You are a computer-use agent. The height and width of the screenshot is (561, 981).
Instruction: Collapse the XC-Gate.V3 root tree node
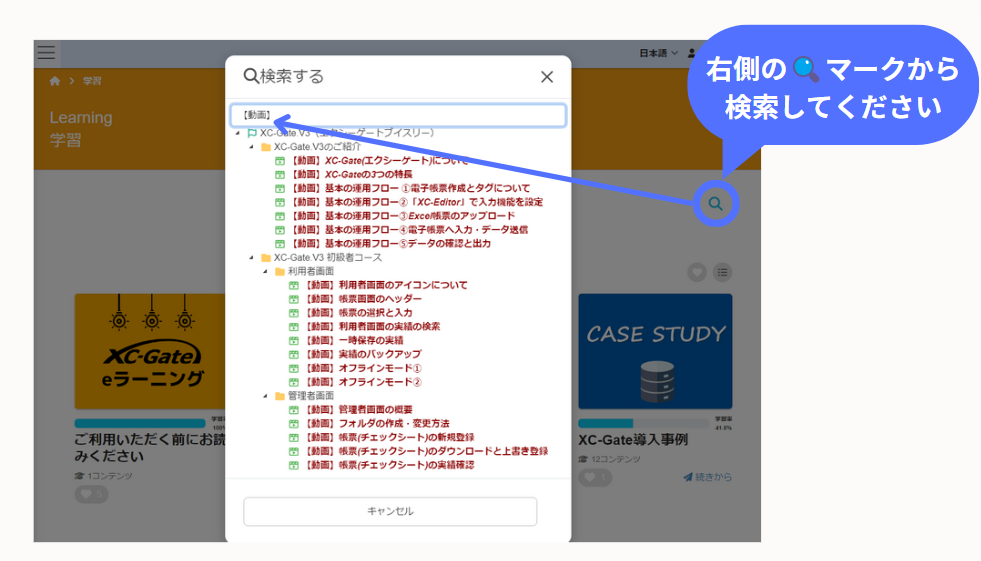point(238,133)
